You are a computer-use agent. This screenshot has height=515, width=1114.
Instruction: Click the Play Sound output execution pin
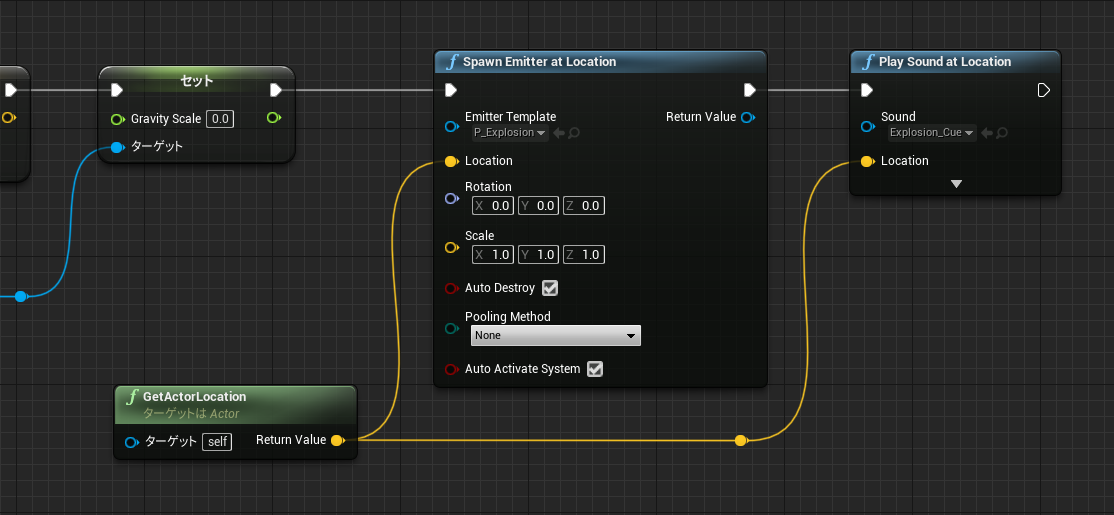tap(1044, 90)
